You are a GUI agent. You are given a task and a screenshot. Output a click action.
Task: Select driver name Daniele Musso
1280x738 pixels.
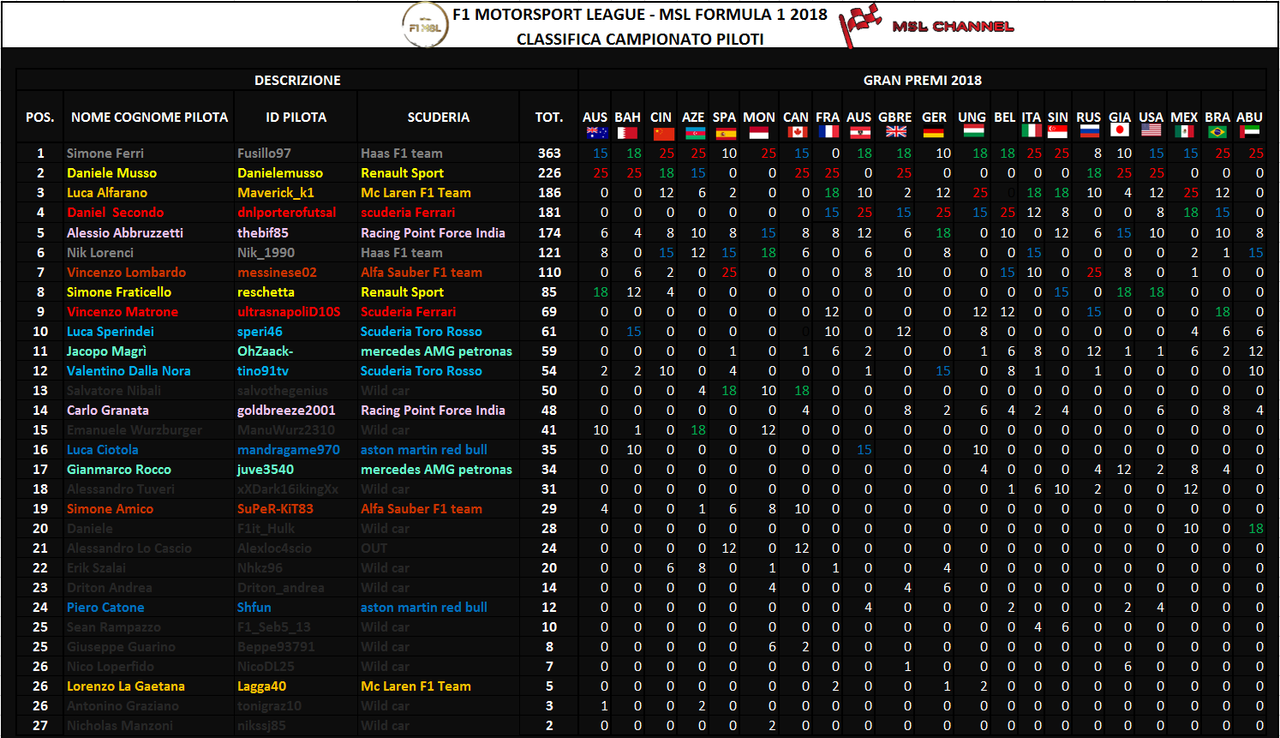[x=111, y=173]
